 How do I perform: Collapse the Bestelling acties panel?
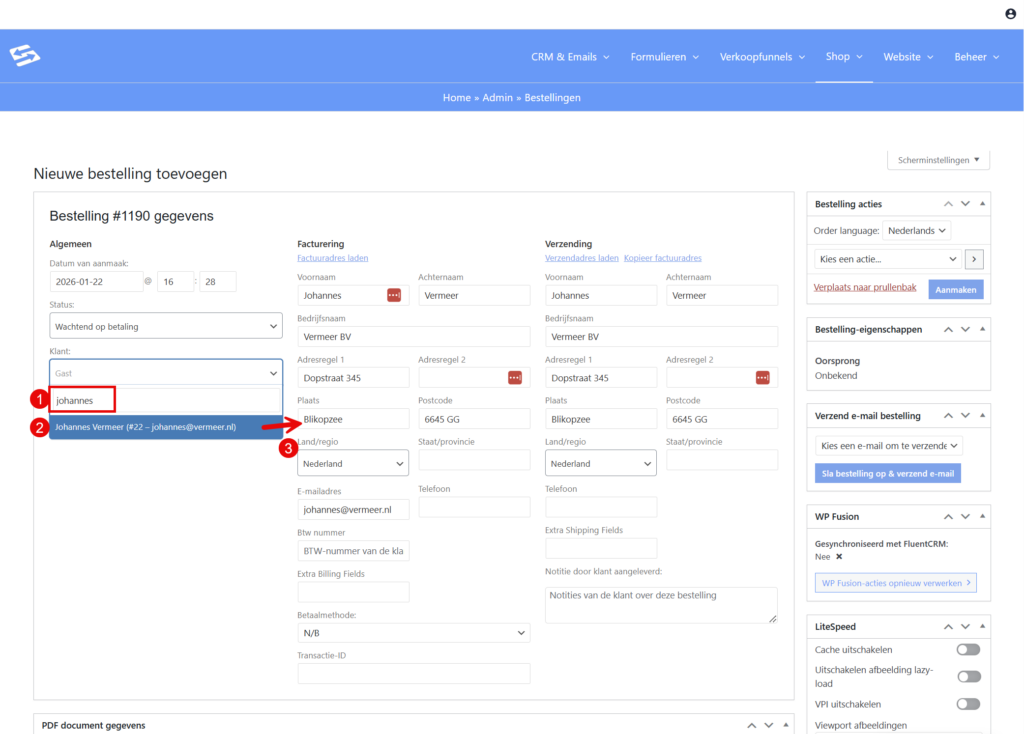tap(982, 204)
